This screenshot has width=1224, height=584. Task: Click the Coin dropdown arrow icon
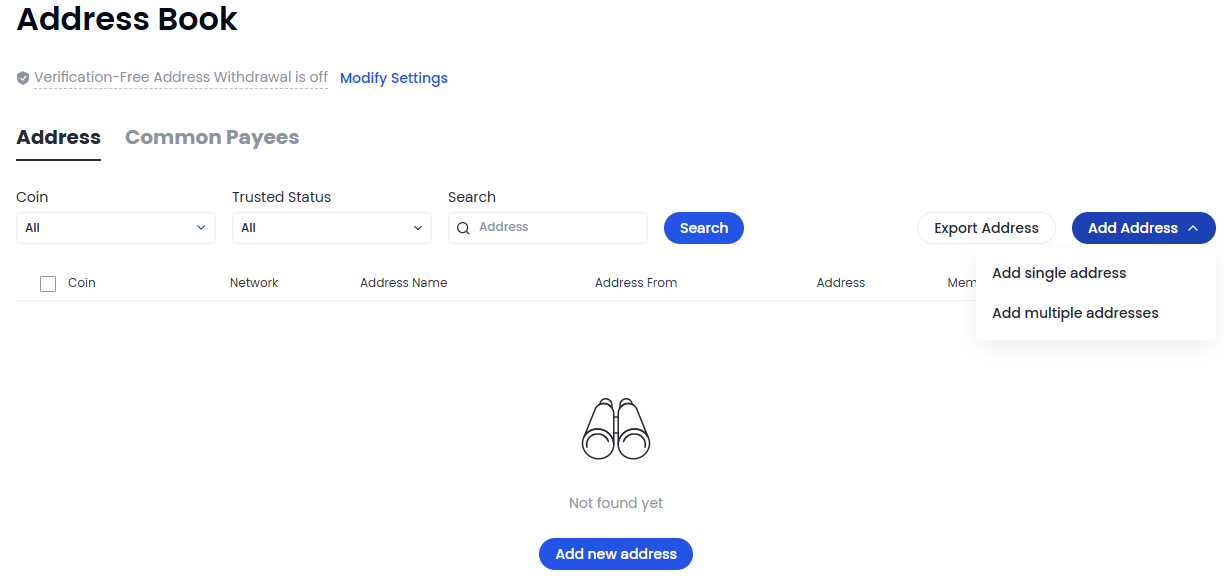201,228
